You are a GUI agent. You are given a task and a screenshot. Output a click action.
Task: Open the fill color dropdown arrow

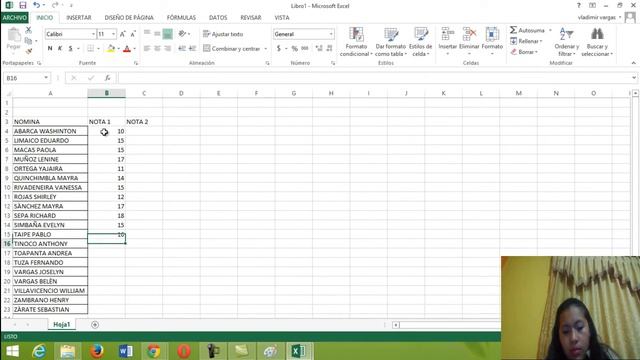pos(118,49)
